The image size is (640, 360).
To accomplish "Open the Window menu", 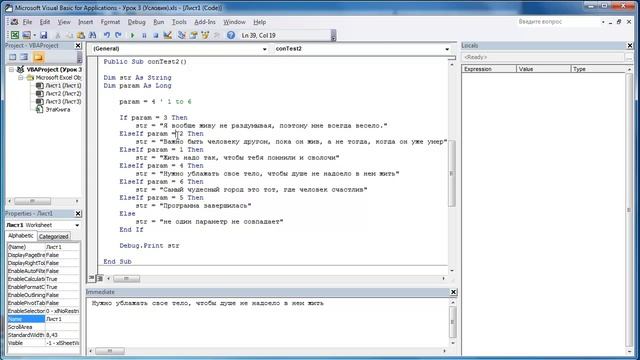I will tap(234, 22).
